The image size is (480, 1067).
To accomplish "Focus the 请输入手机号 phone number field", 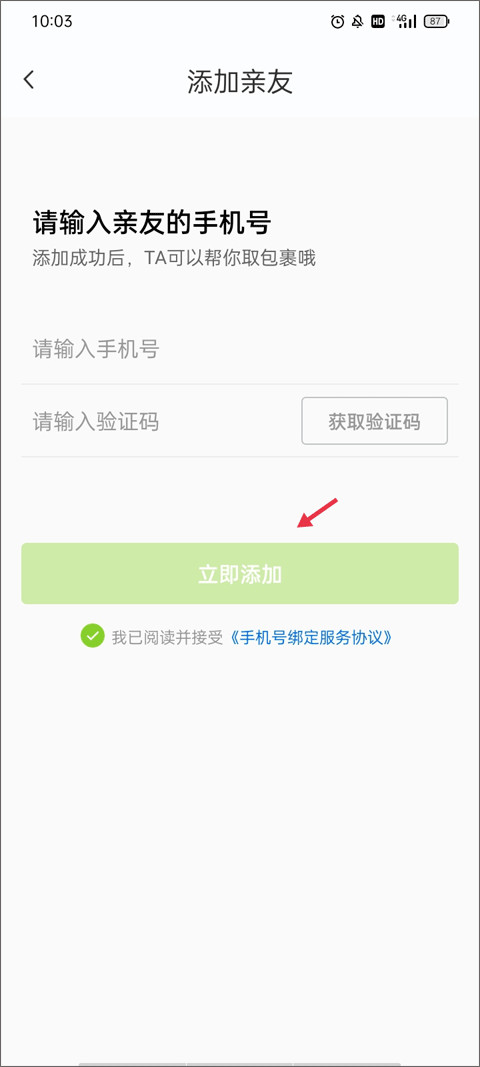I will click(x=240, y=350).
